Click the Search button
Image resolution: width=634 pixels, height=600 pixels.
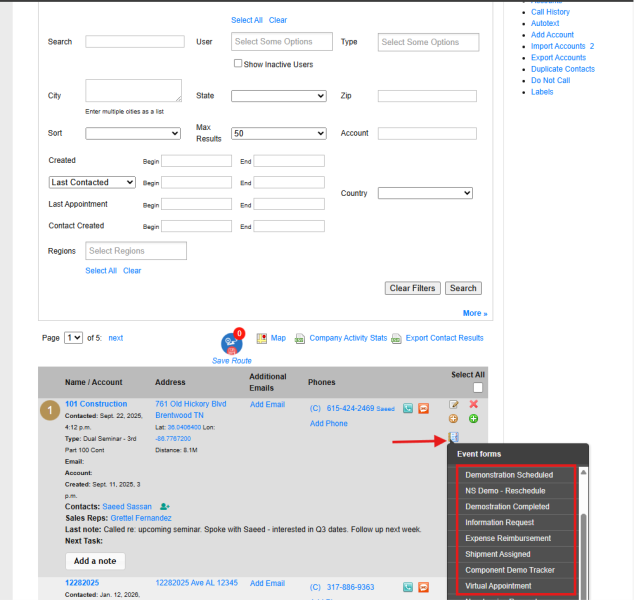(463, 288)
